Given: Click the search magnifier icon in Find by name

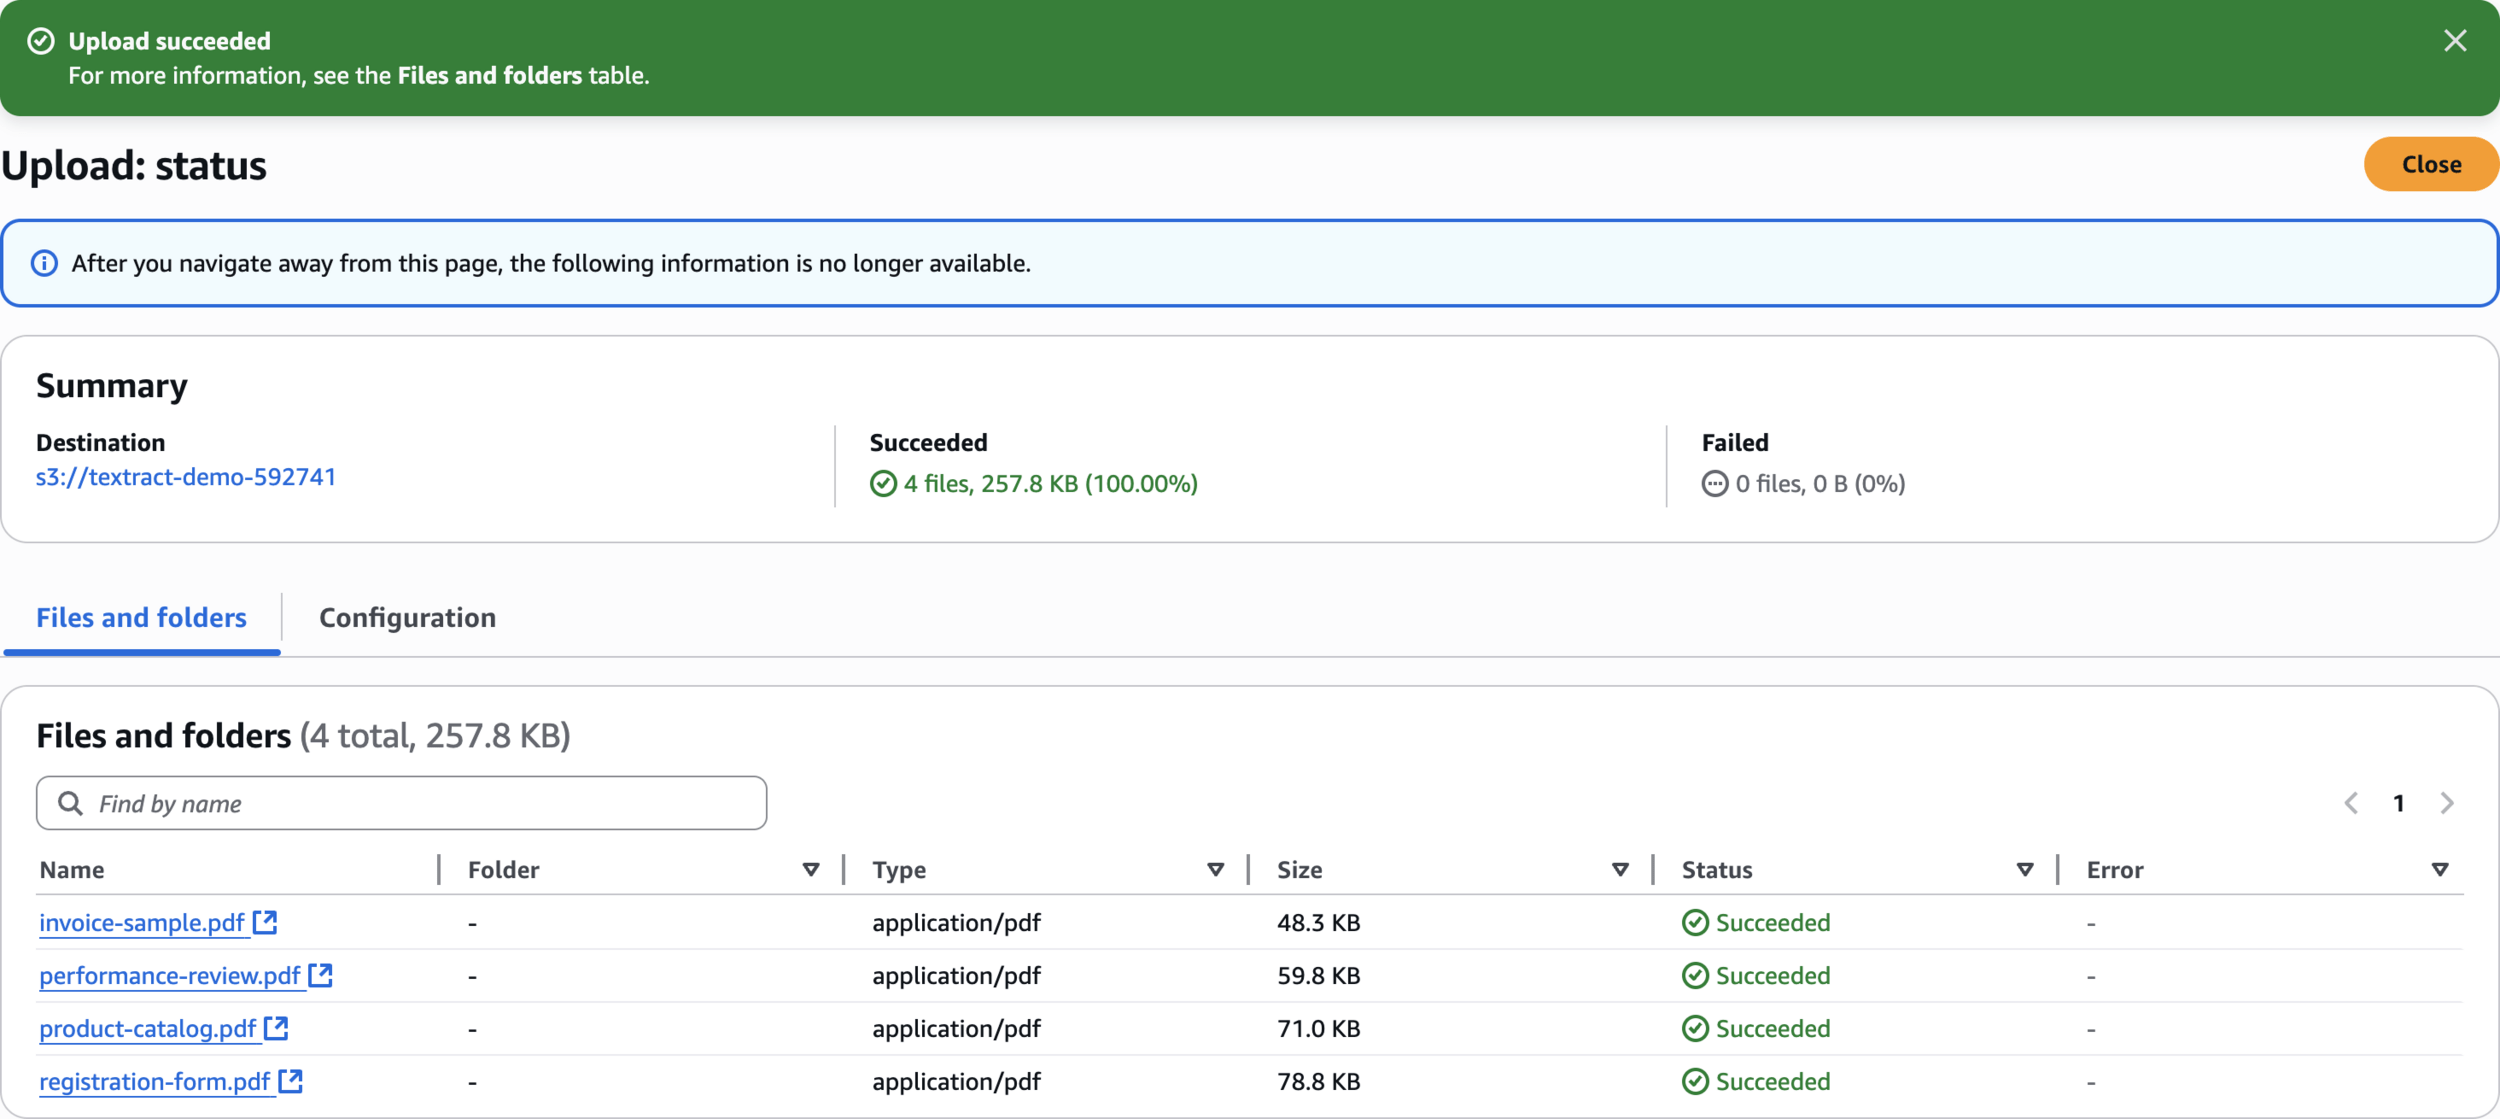Looking at the screenshot, I should [x=70, y=803].
